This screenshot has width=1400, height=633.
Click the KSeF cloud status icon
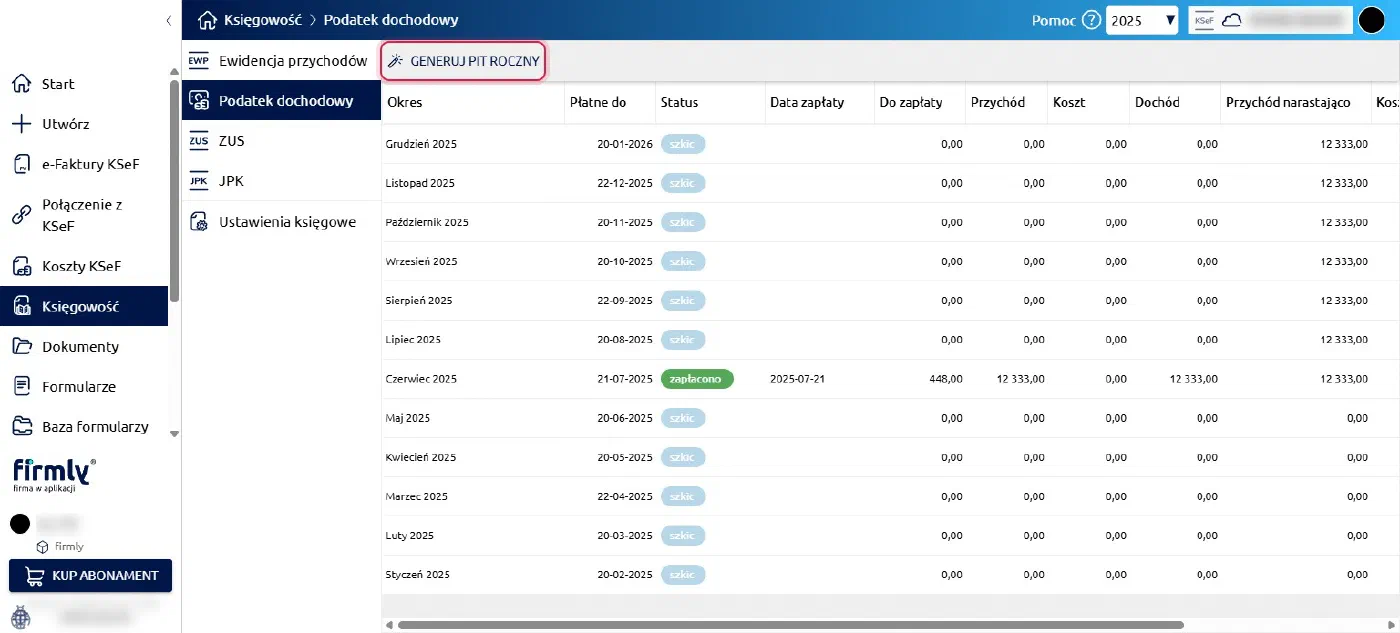[x=1231, y=20]
